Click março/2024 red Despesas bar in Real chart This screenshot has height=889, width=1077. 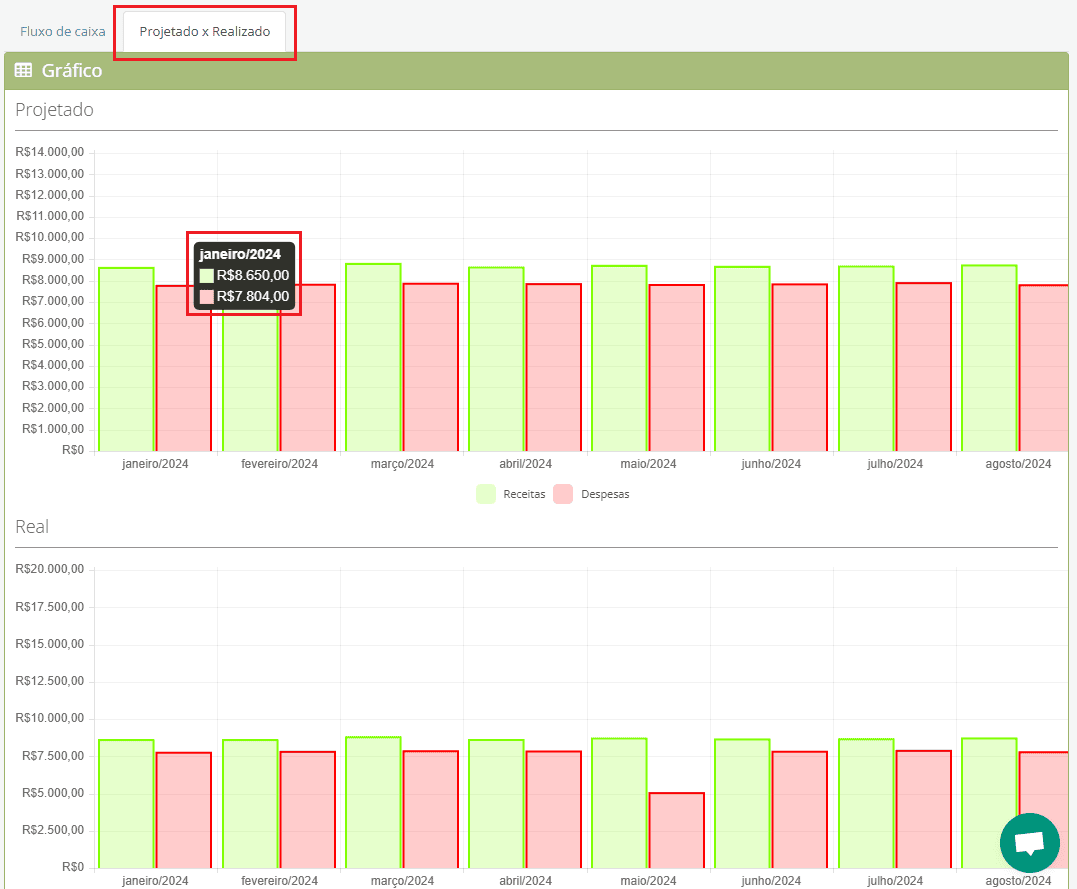click(431, 809)
